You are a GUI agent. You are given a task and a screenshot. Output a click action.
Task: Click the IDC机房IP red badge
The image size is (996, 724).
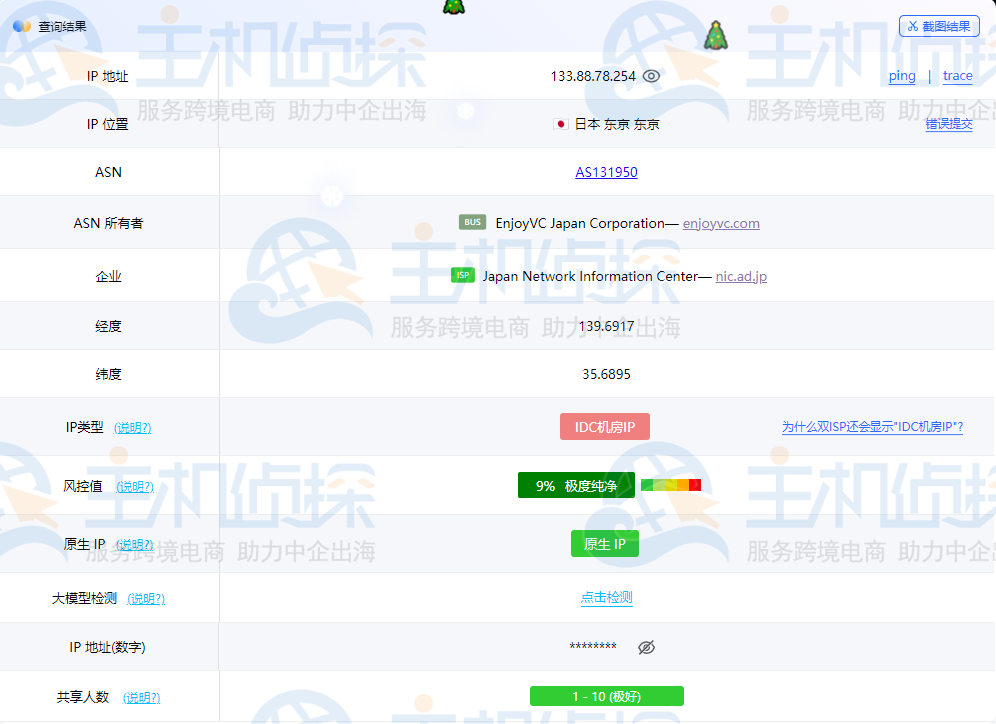point(605,426)
